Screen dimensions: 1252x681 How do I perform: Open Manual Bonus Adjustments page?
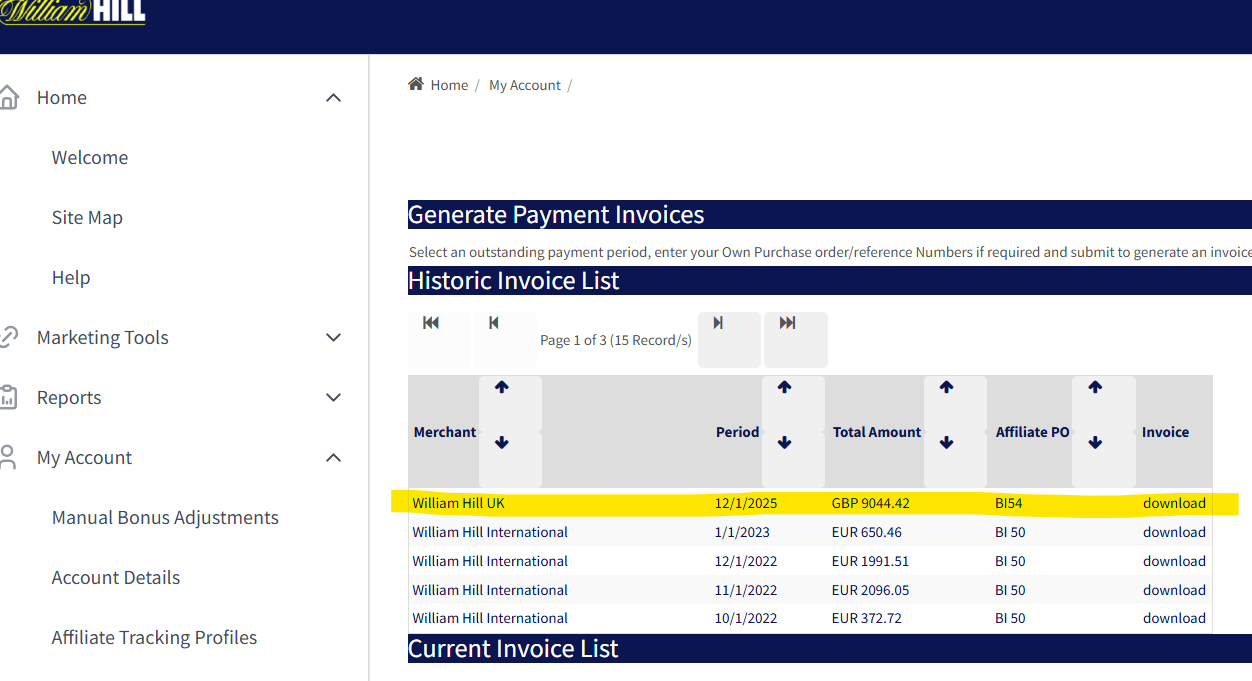[165, 518]
